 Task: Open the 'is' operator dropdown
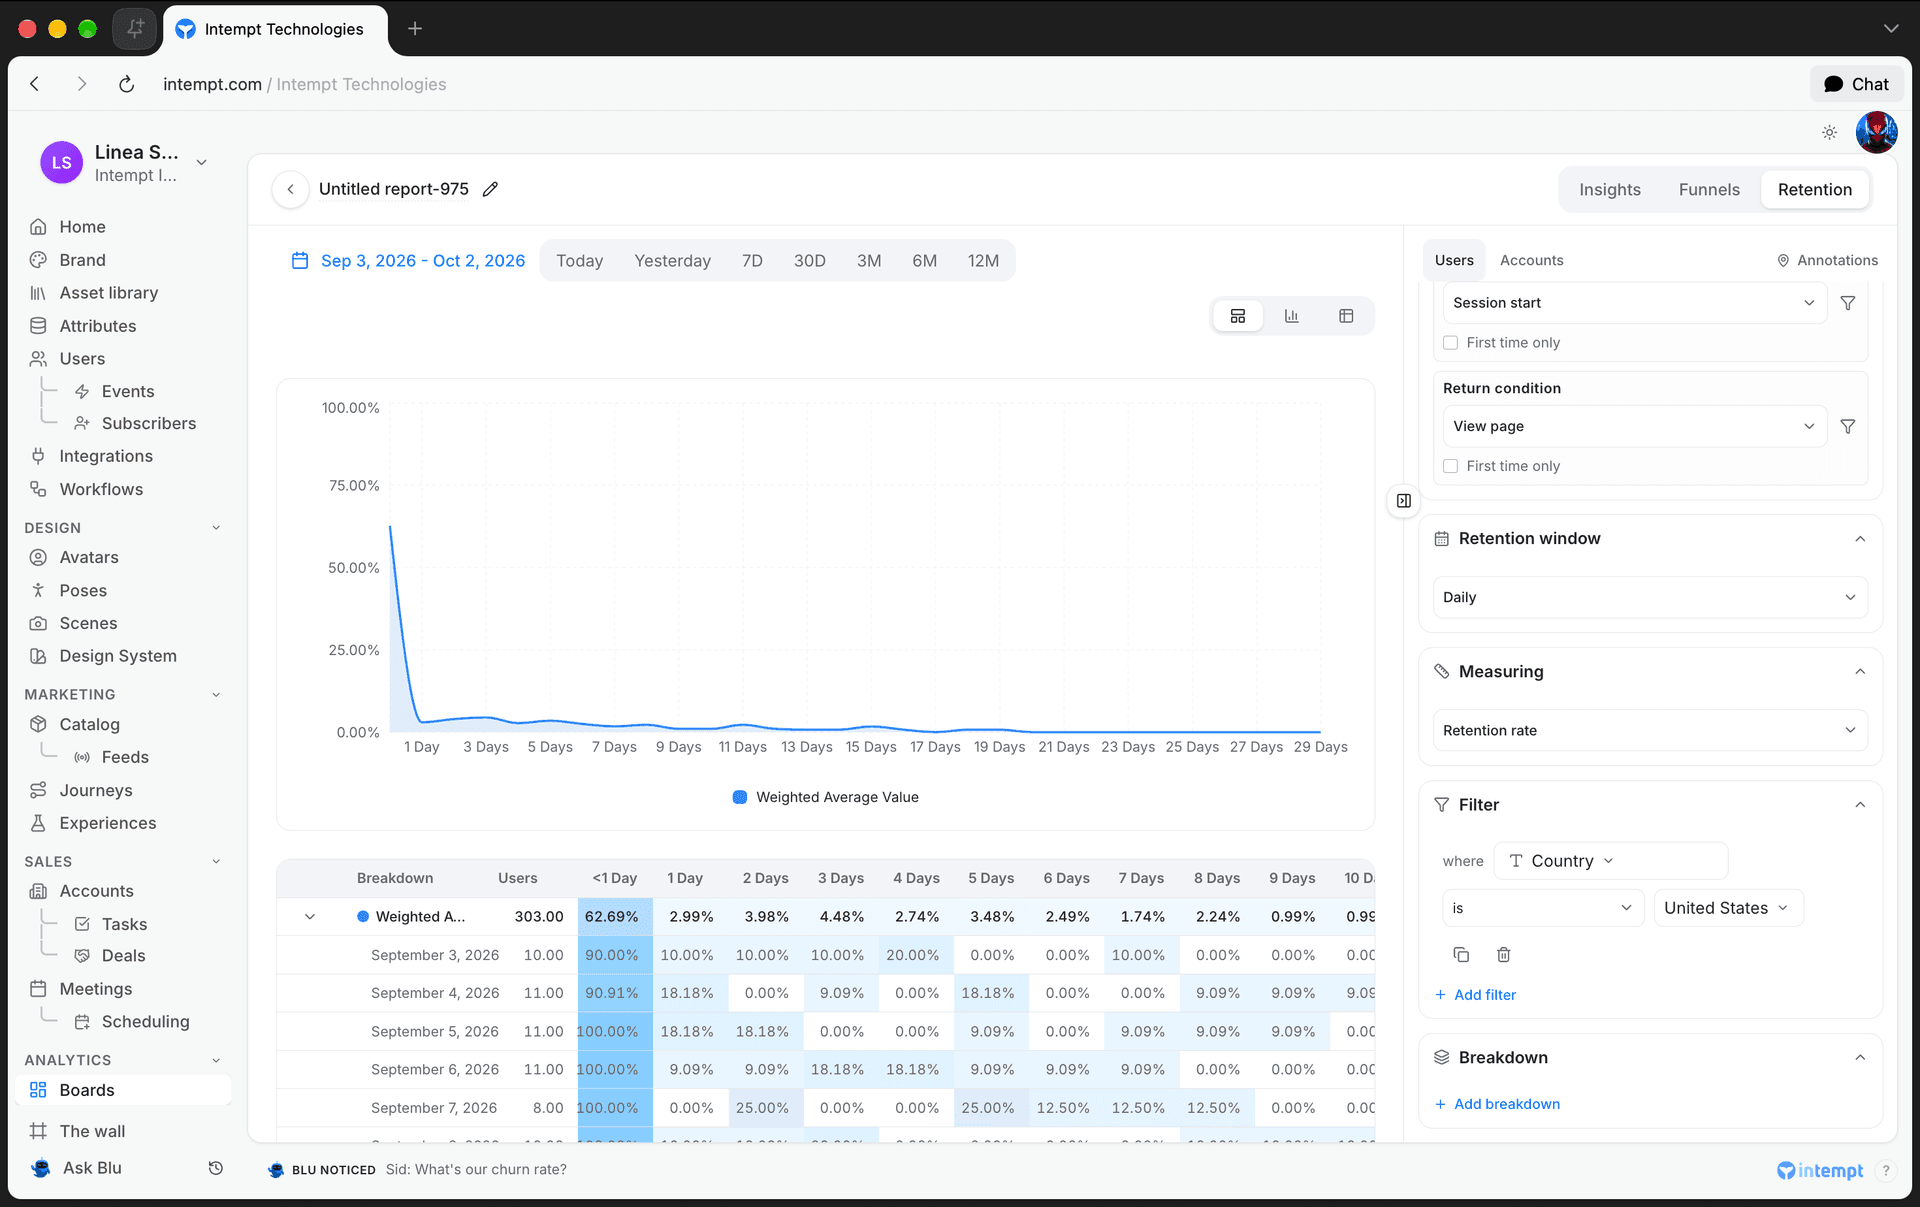point(1543,908)
